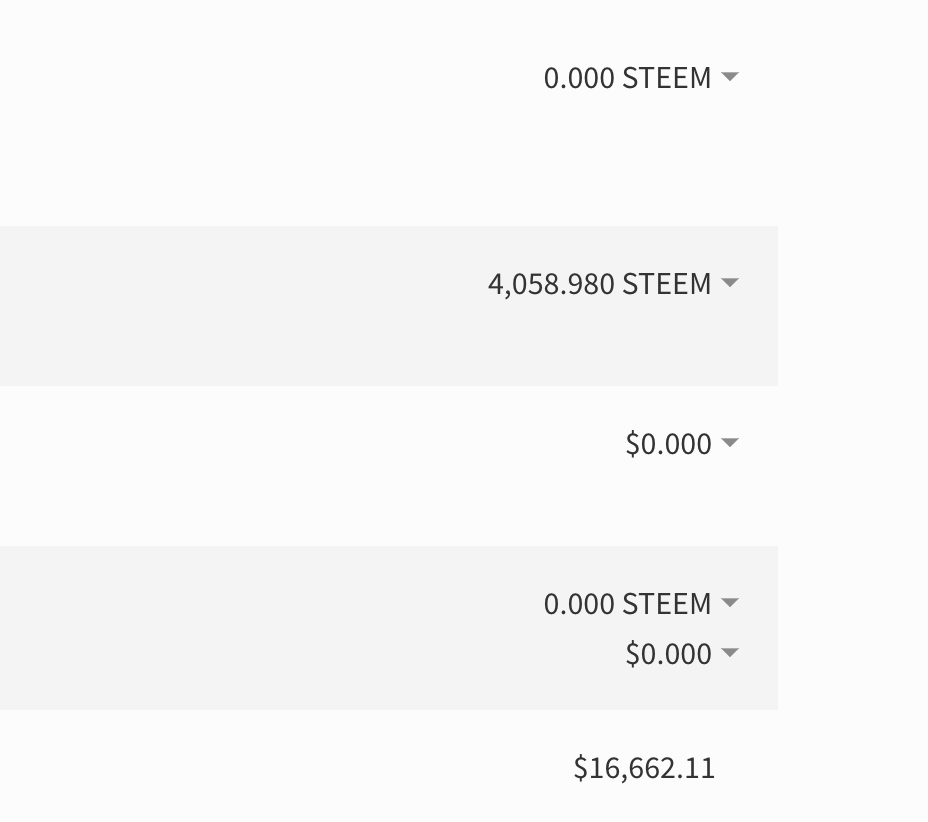
Task: Click the triangle beside the lower 0.000 STEEM
Action: [x=730, y=602]
